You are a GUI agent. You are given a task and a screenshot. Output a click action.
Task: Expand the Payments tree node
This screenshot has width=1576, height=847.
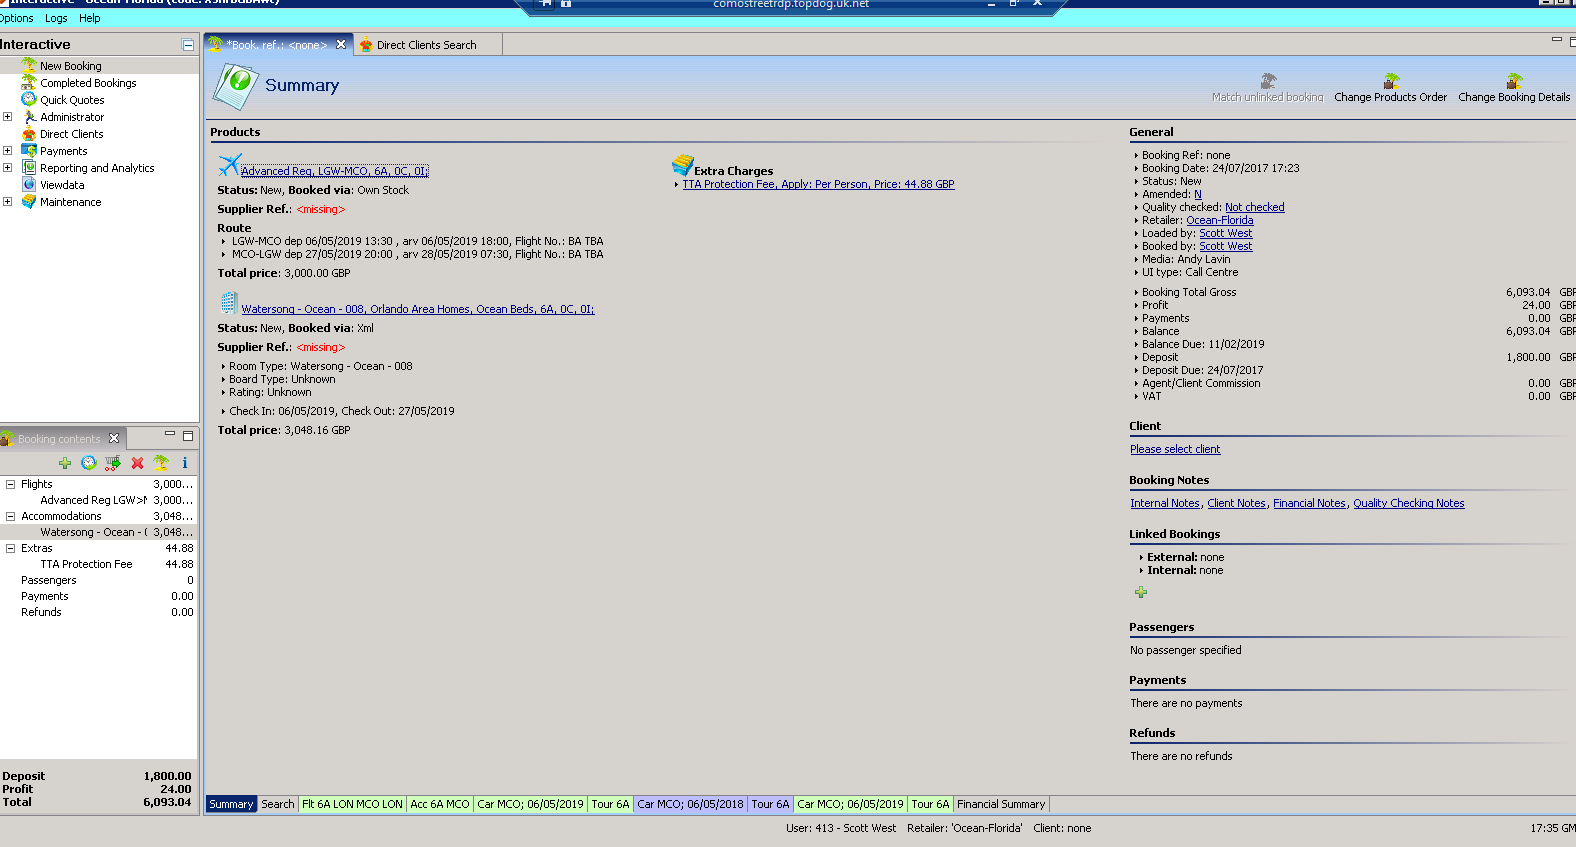point(8,150)
